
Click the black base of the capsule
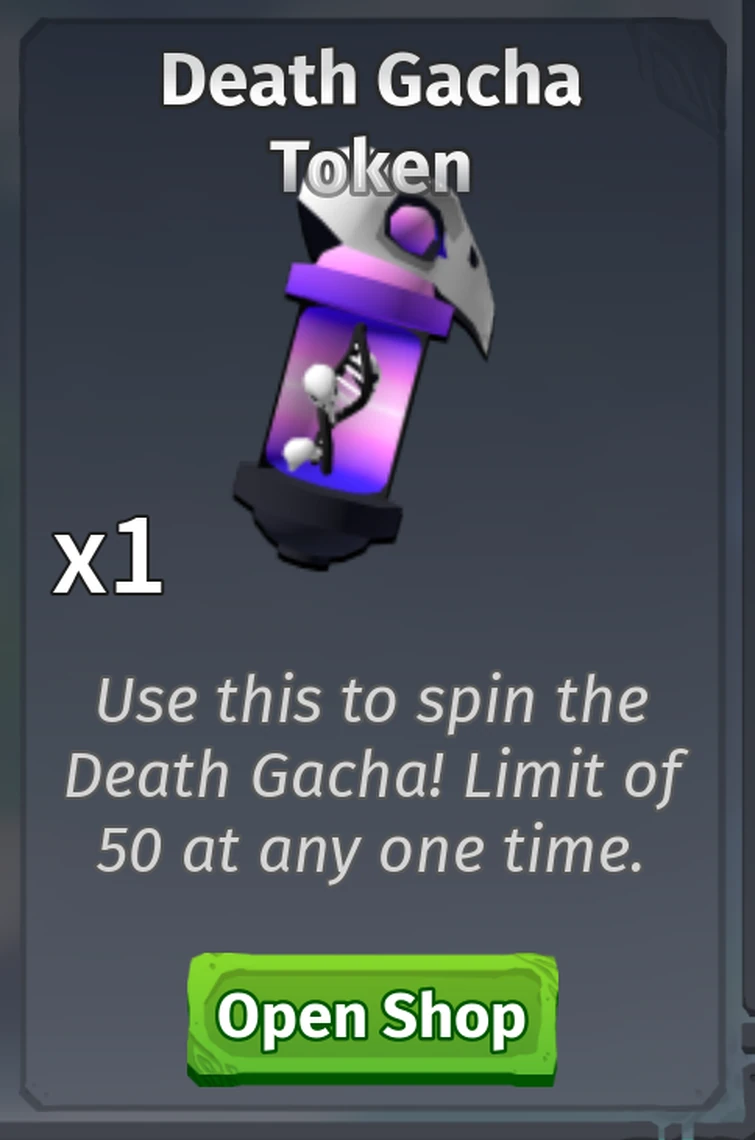pos(317,515)
